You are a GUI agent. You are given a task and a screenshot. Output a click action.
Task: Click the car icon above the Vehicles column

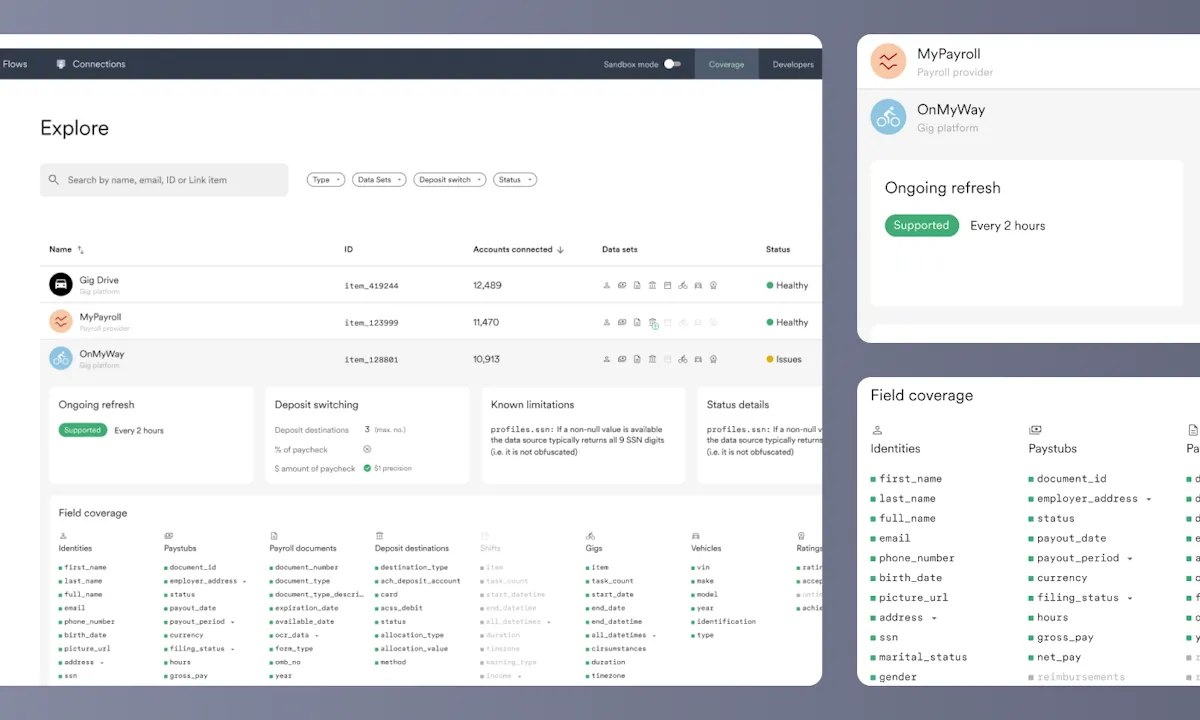[696, 536]
